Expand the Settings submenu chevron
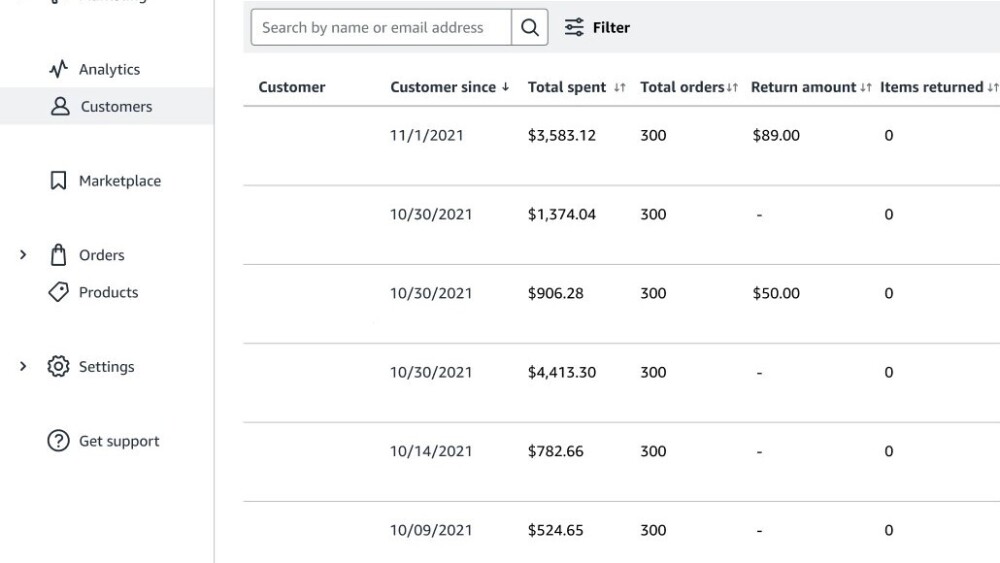This screenshot has width=1000, height=563. tap(23, 367)
